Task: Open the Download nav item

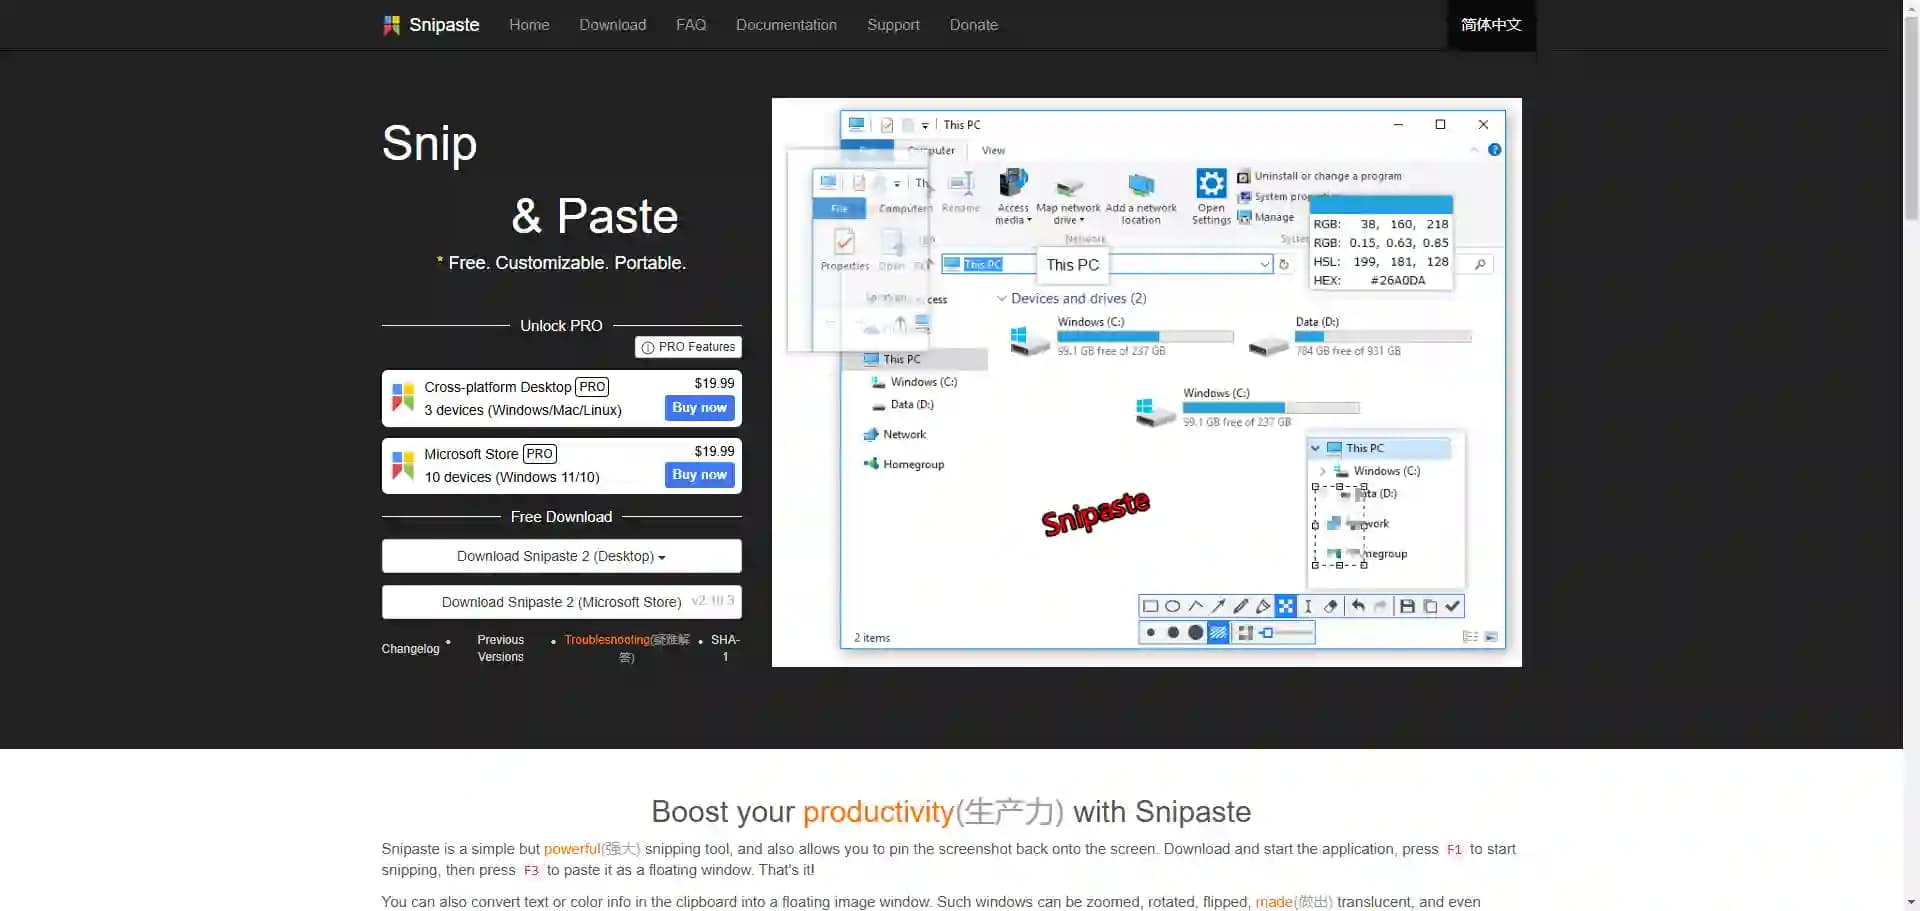Action: (x=612, y=25)
